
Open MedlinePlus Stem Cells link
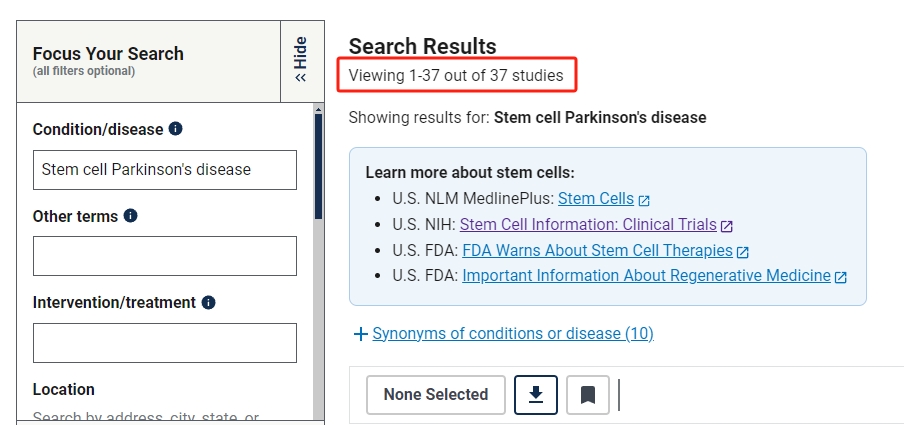(x=596, y=199)
